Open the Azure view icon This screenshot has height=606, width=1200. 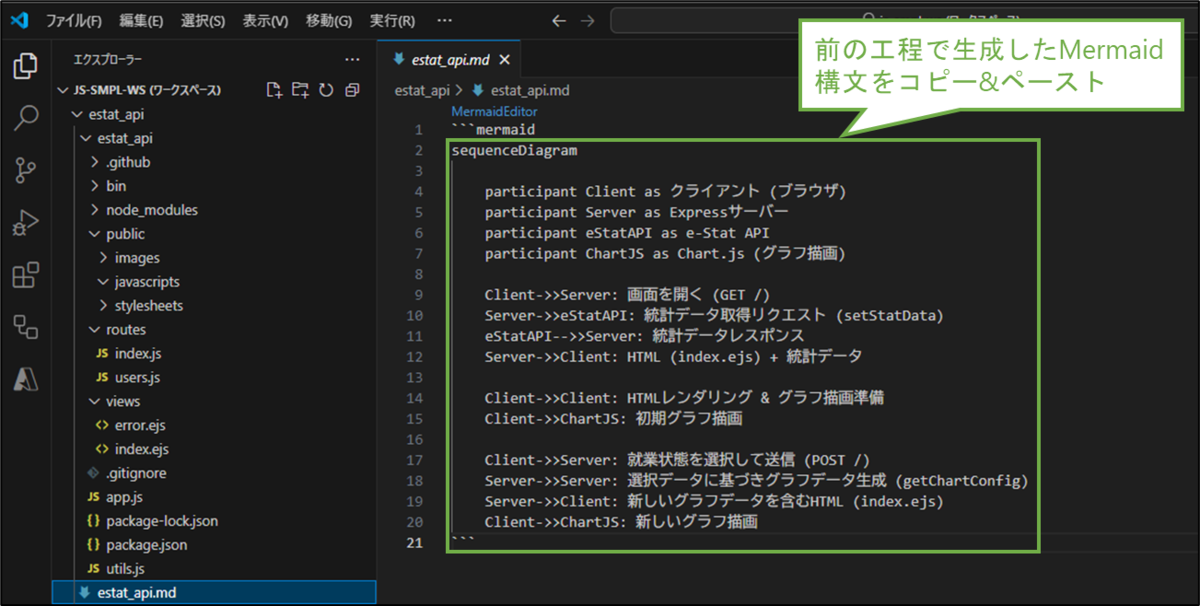(x=25, y=378)
